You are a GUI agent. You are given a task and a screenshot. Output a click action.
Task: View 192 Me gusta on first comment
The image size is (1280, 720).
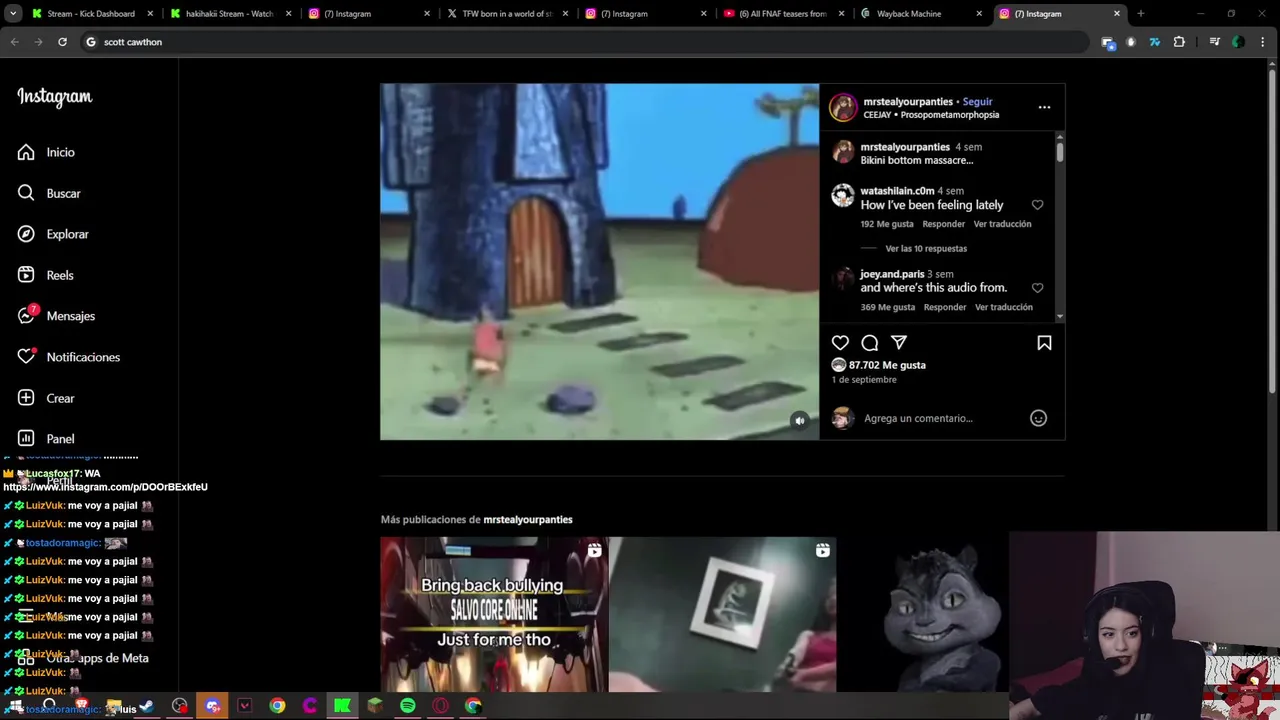click(x=887, y=224)
